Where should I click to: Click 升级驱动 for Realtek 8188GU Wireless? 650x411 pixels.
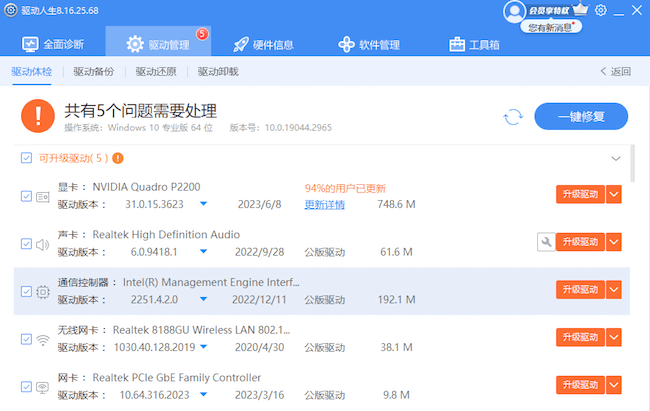click(580, 337)
